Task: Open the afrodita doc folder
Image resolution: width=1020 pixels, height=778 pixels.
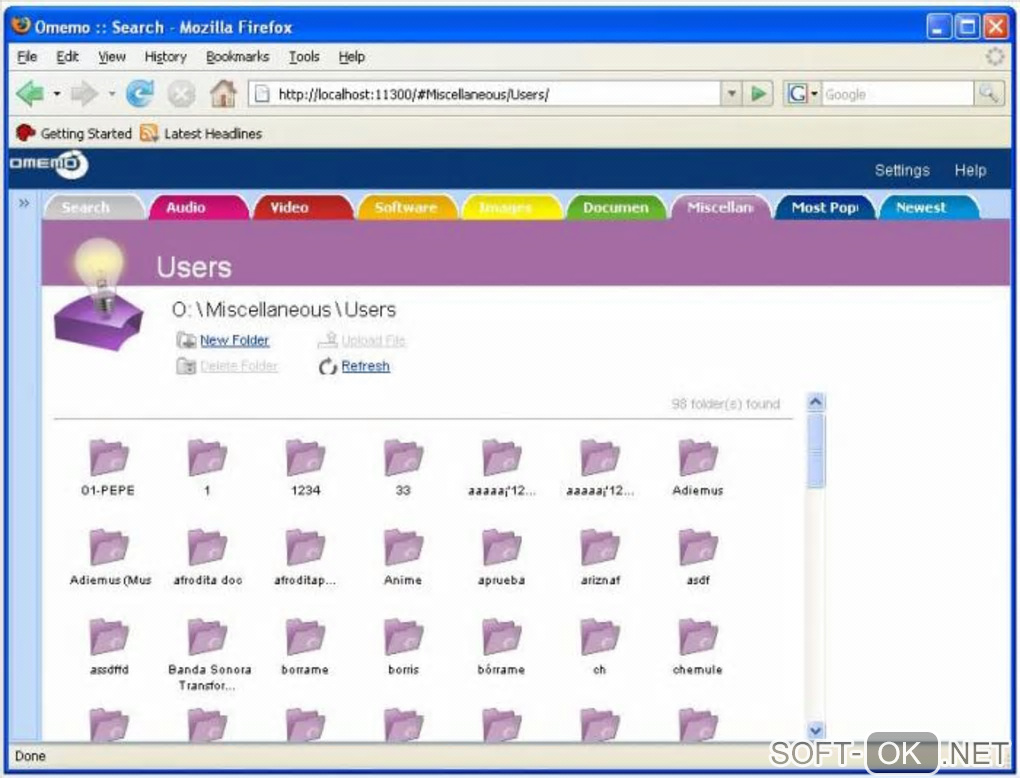Action: [208, 557]
